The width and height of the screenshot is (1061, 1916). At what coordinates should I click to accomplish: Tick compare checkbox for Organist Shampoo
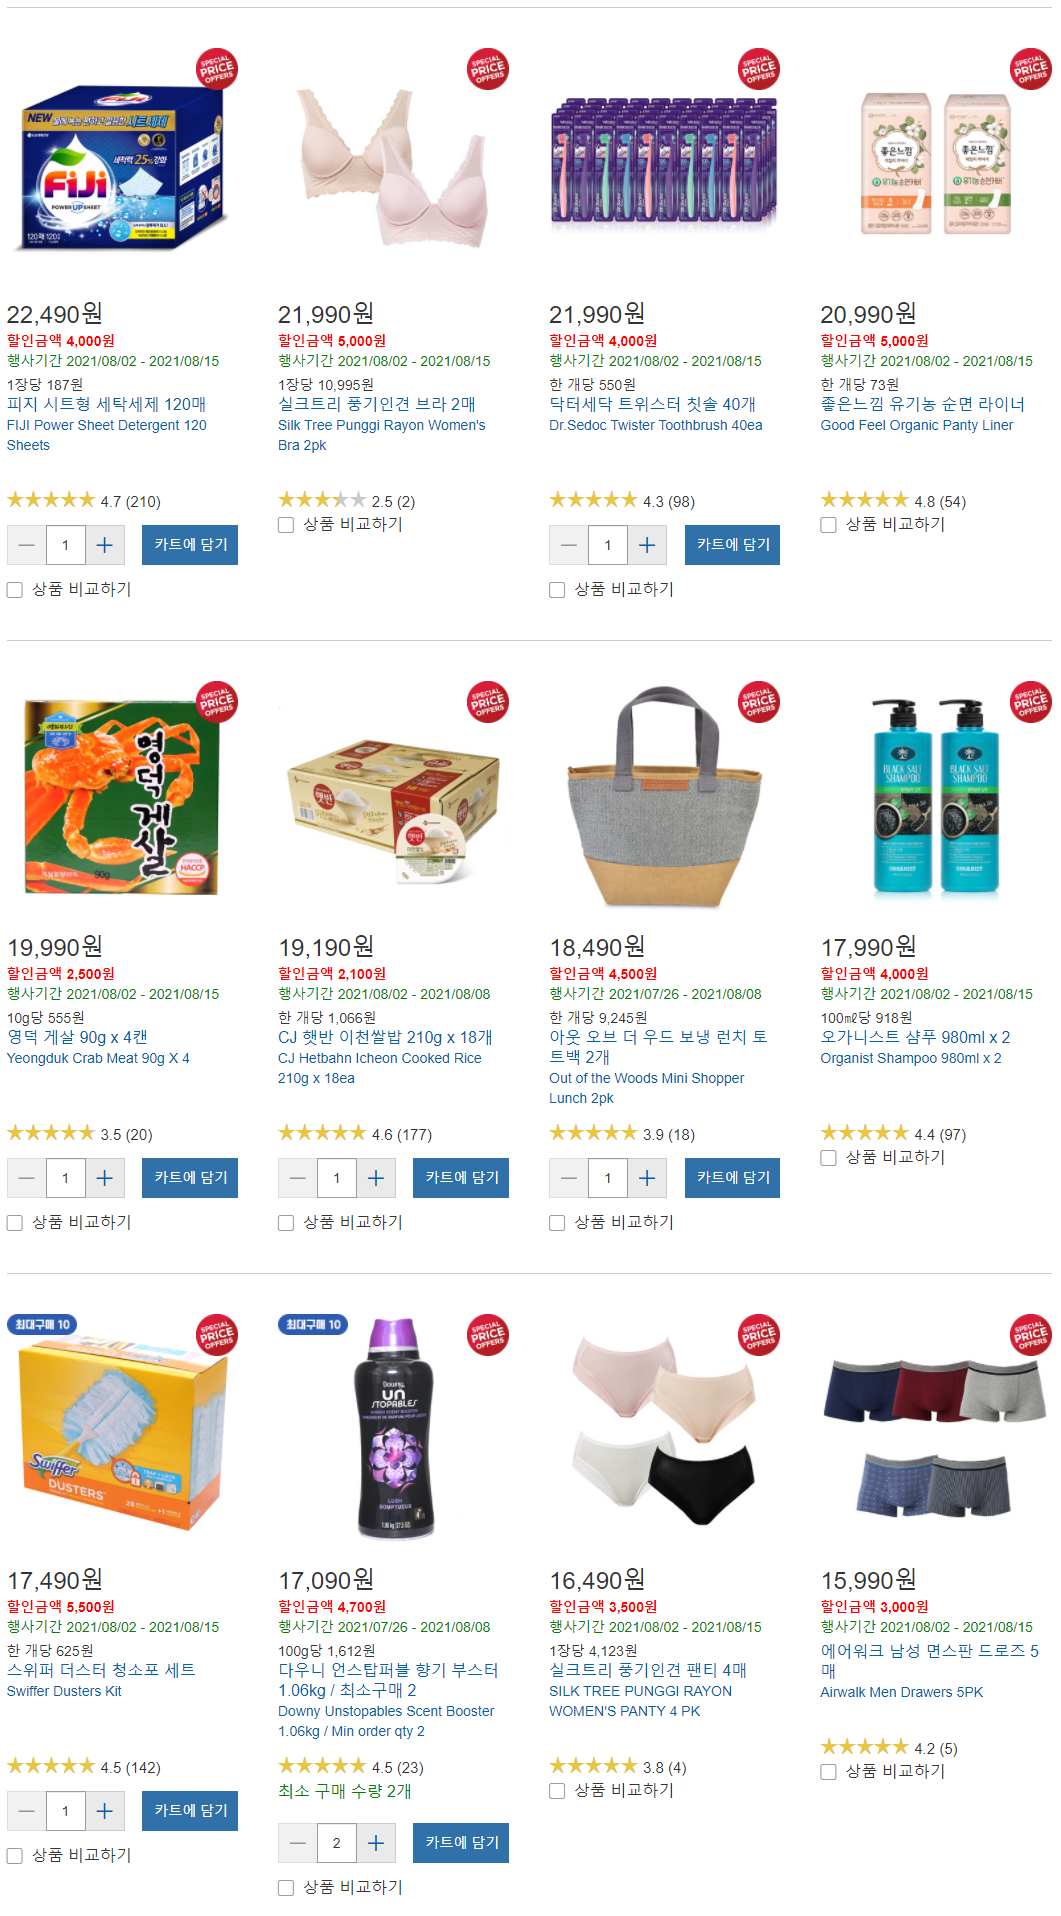click(828, 1158)
